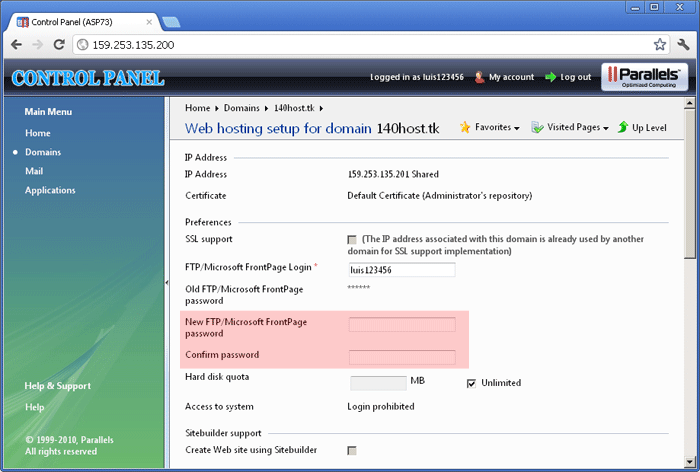Open the browser wrench settings menu
Image resolution: width=700 pixels, height=472 pixels.
[x=683, y=45]
